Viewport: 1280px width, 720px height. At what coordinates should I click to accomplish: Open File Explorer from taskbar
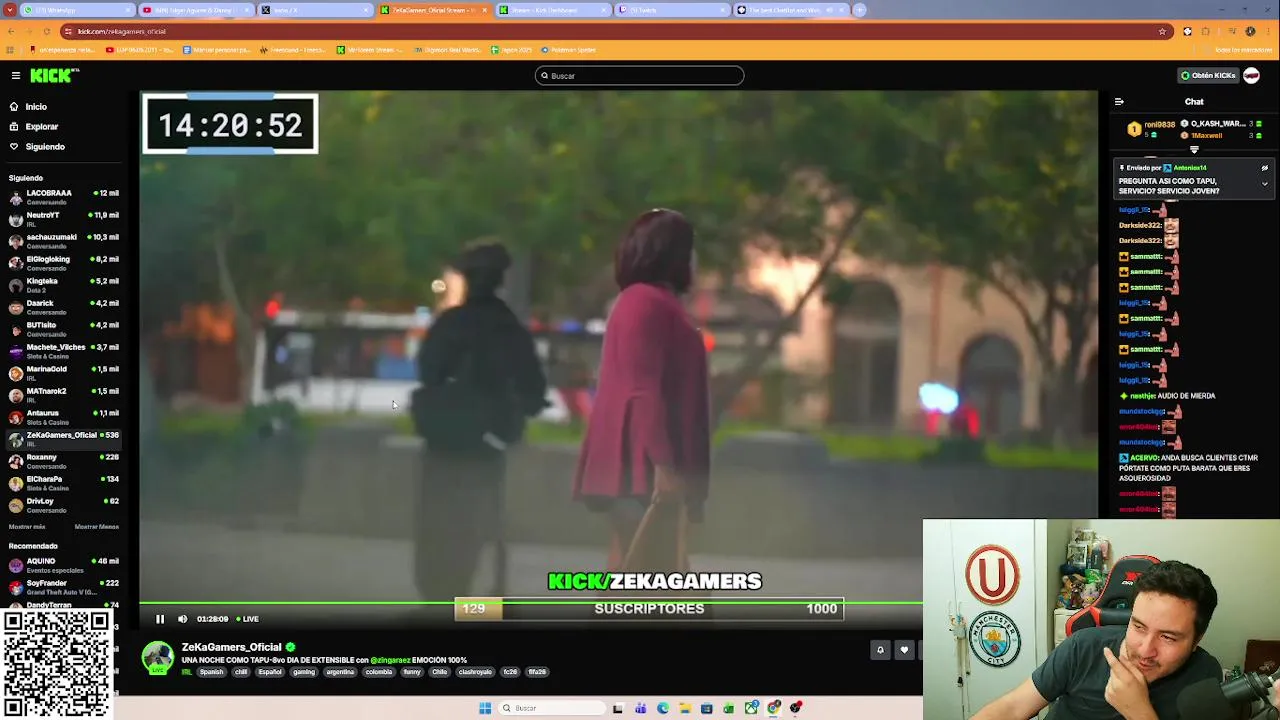(x=685, y=708)
